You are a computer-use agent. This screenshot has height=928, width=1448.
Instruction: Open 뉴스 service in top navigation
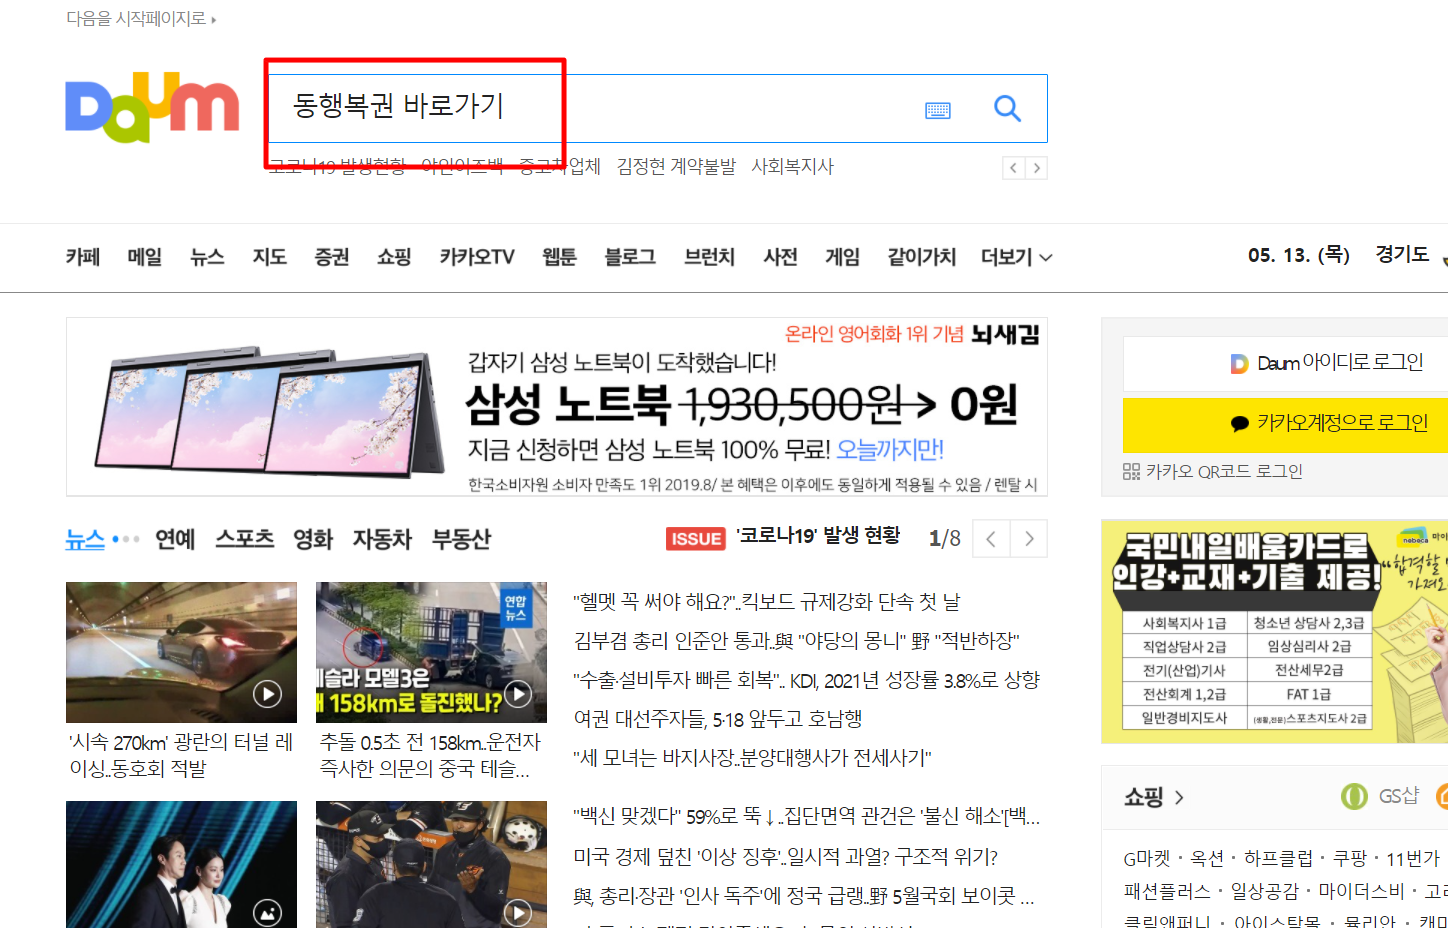(x=207, y=257)
